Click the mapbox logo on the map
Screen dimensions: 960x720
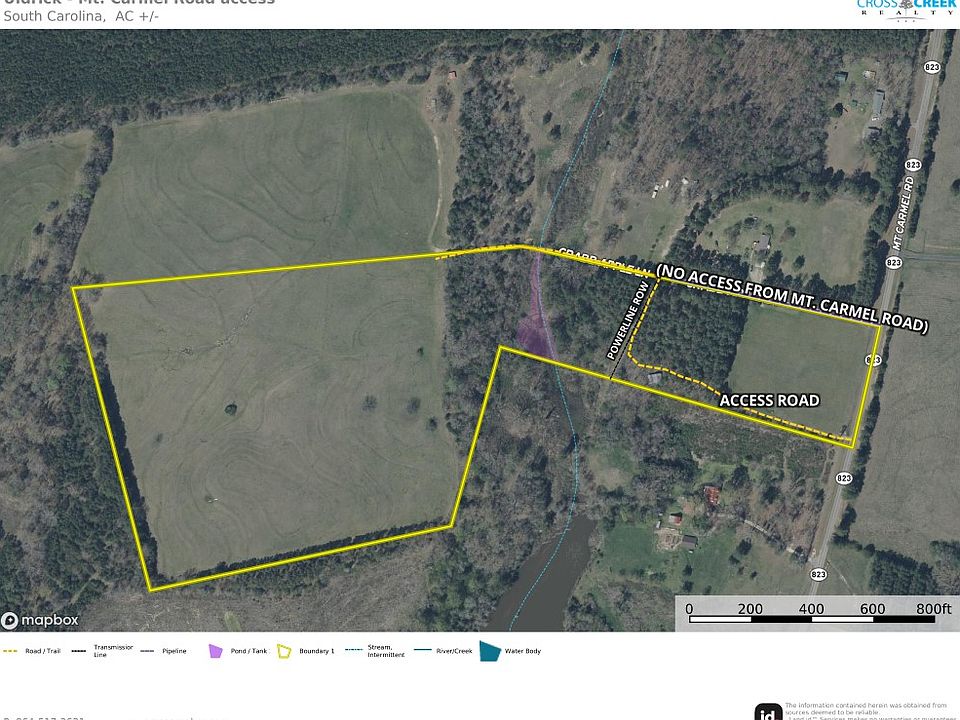(x=40, y=620)
